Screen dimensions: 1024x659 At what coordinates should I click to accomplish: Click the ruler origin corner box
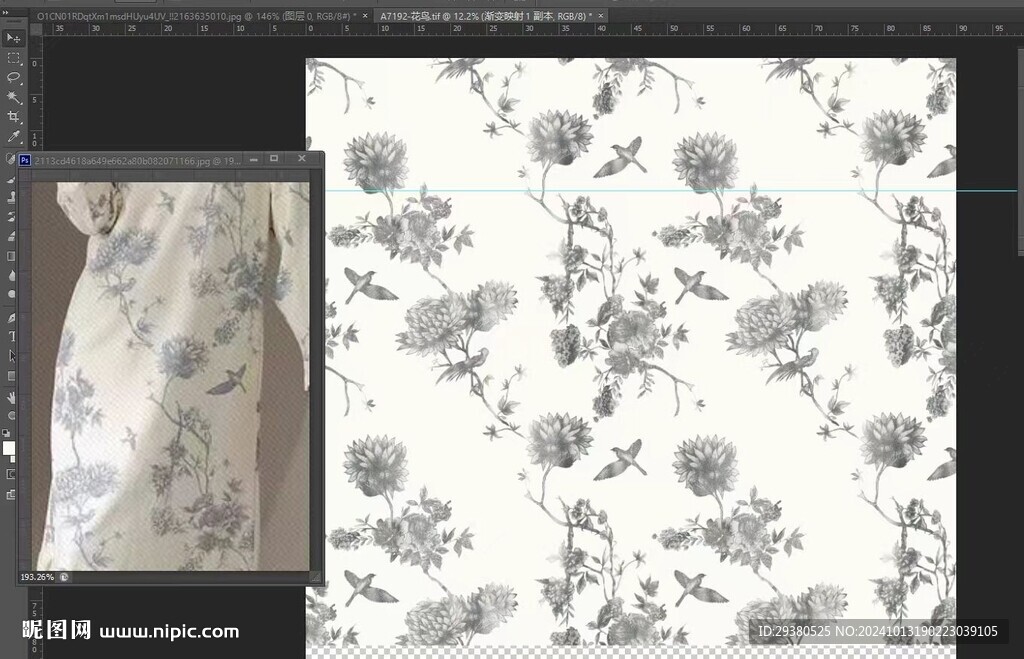(x=37, y=29)
